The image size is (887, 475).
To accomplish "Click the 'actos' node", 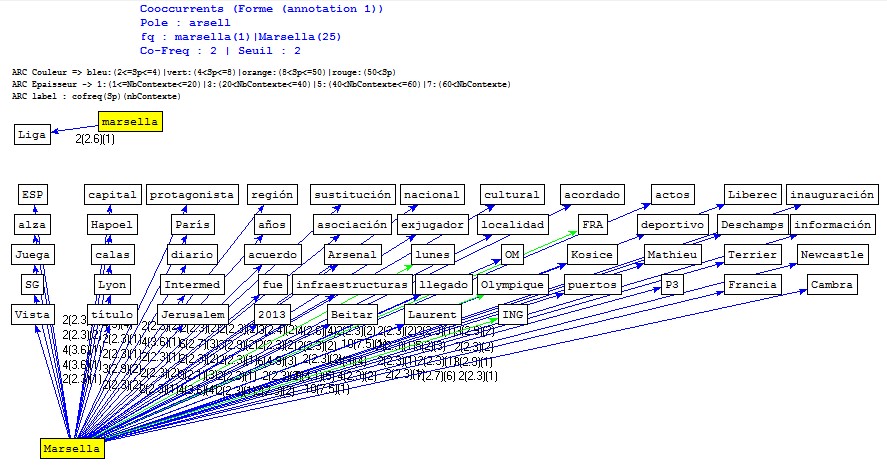I will [672, 195].
